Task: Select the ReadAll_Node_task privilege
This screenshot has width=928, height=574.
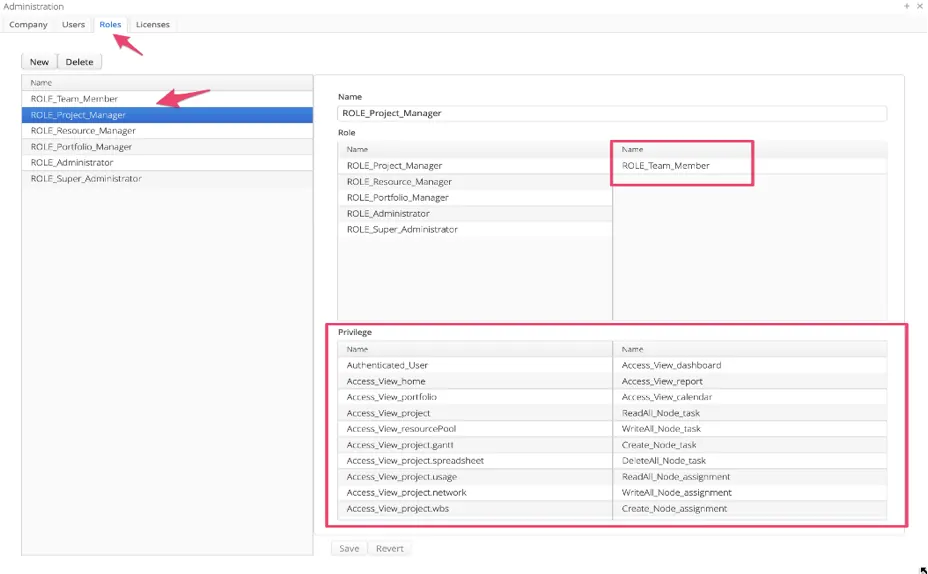Action: pyautogui.click(x=750, y=413)
